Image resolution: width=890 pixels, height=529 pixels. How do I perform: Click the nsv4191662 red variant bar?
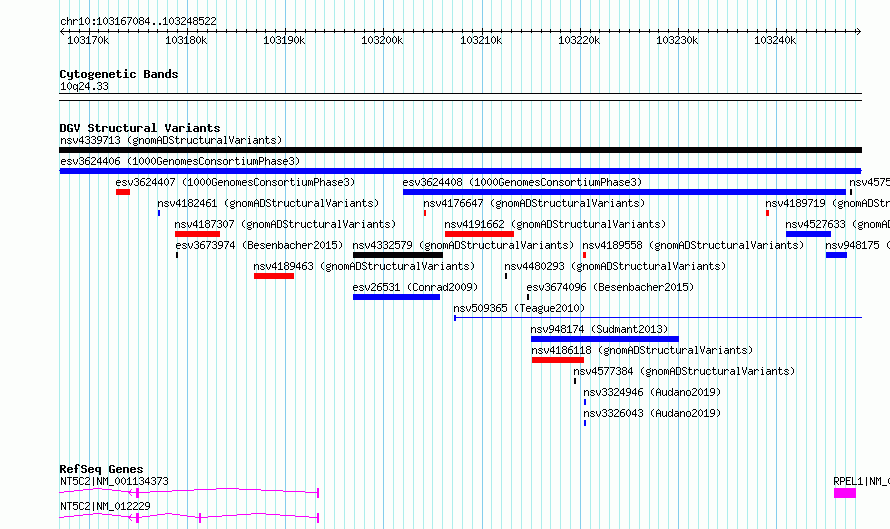click(480, 234)
